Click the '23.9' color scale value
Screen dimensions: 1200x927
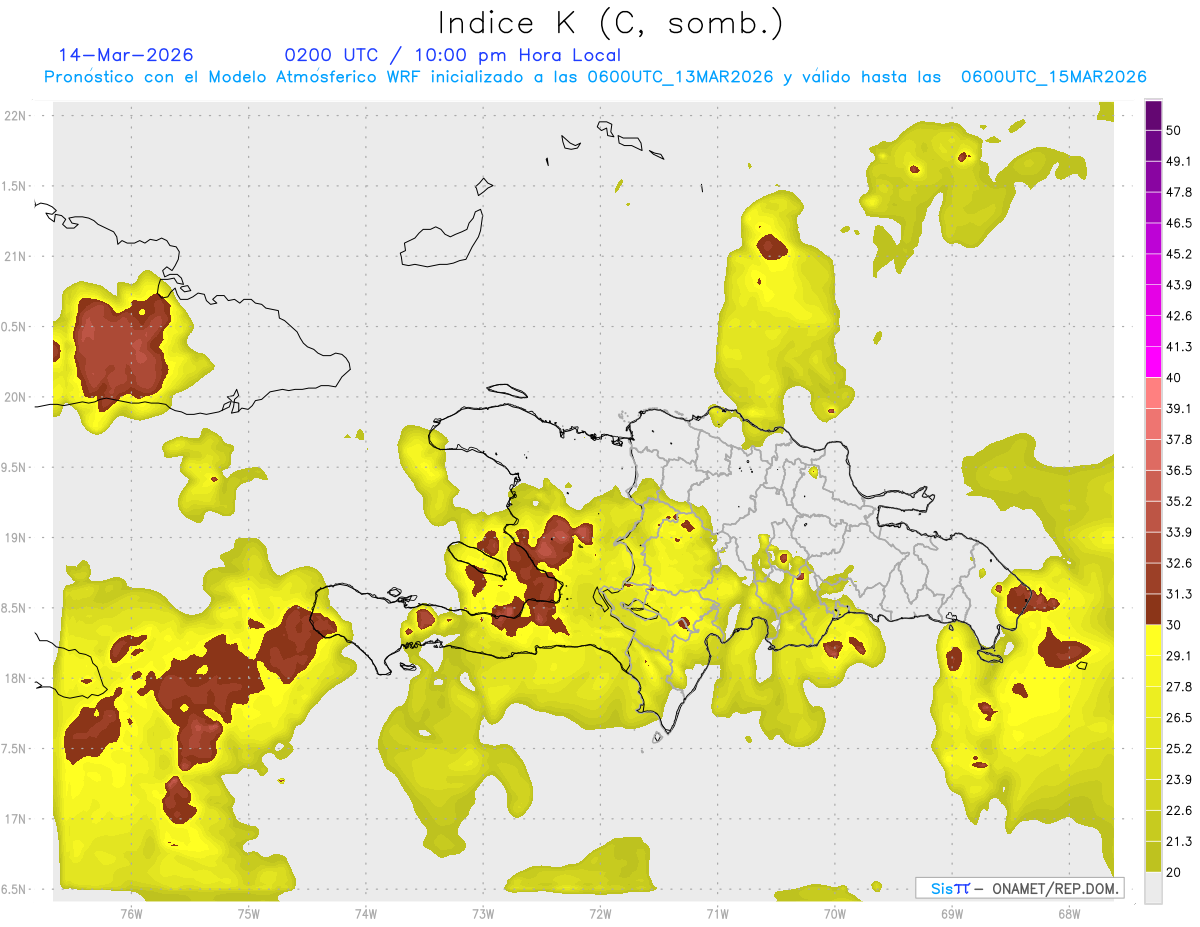1179,780
